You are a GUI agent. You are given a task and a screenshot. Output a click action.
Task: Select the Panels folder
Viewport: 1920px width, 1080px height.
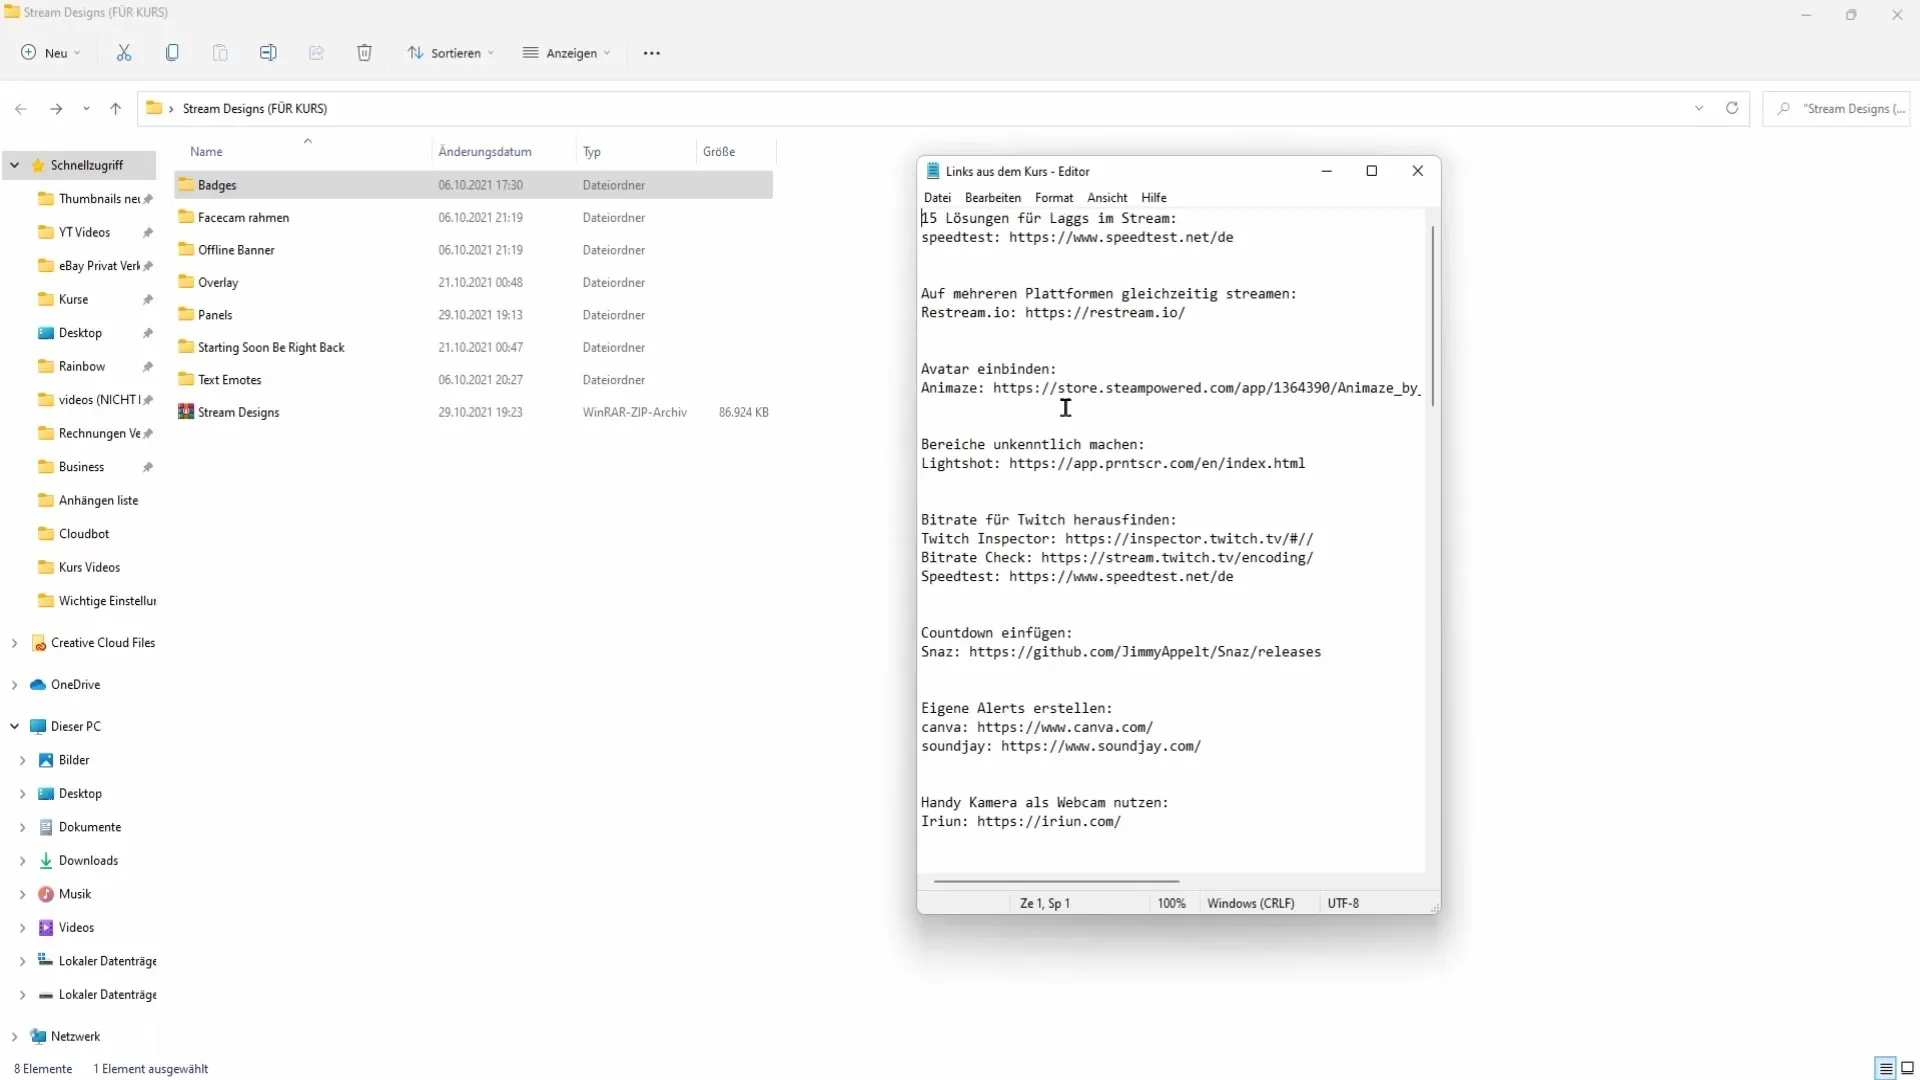(x=473, y=315)
